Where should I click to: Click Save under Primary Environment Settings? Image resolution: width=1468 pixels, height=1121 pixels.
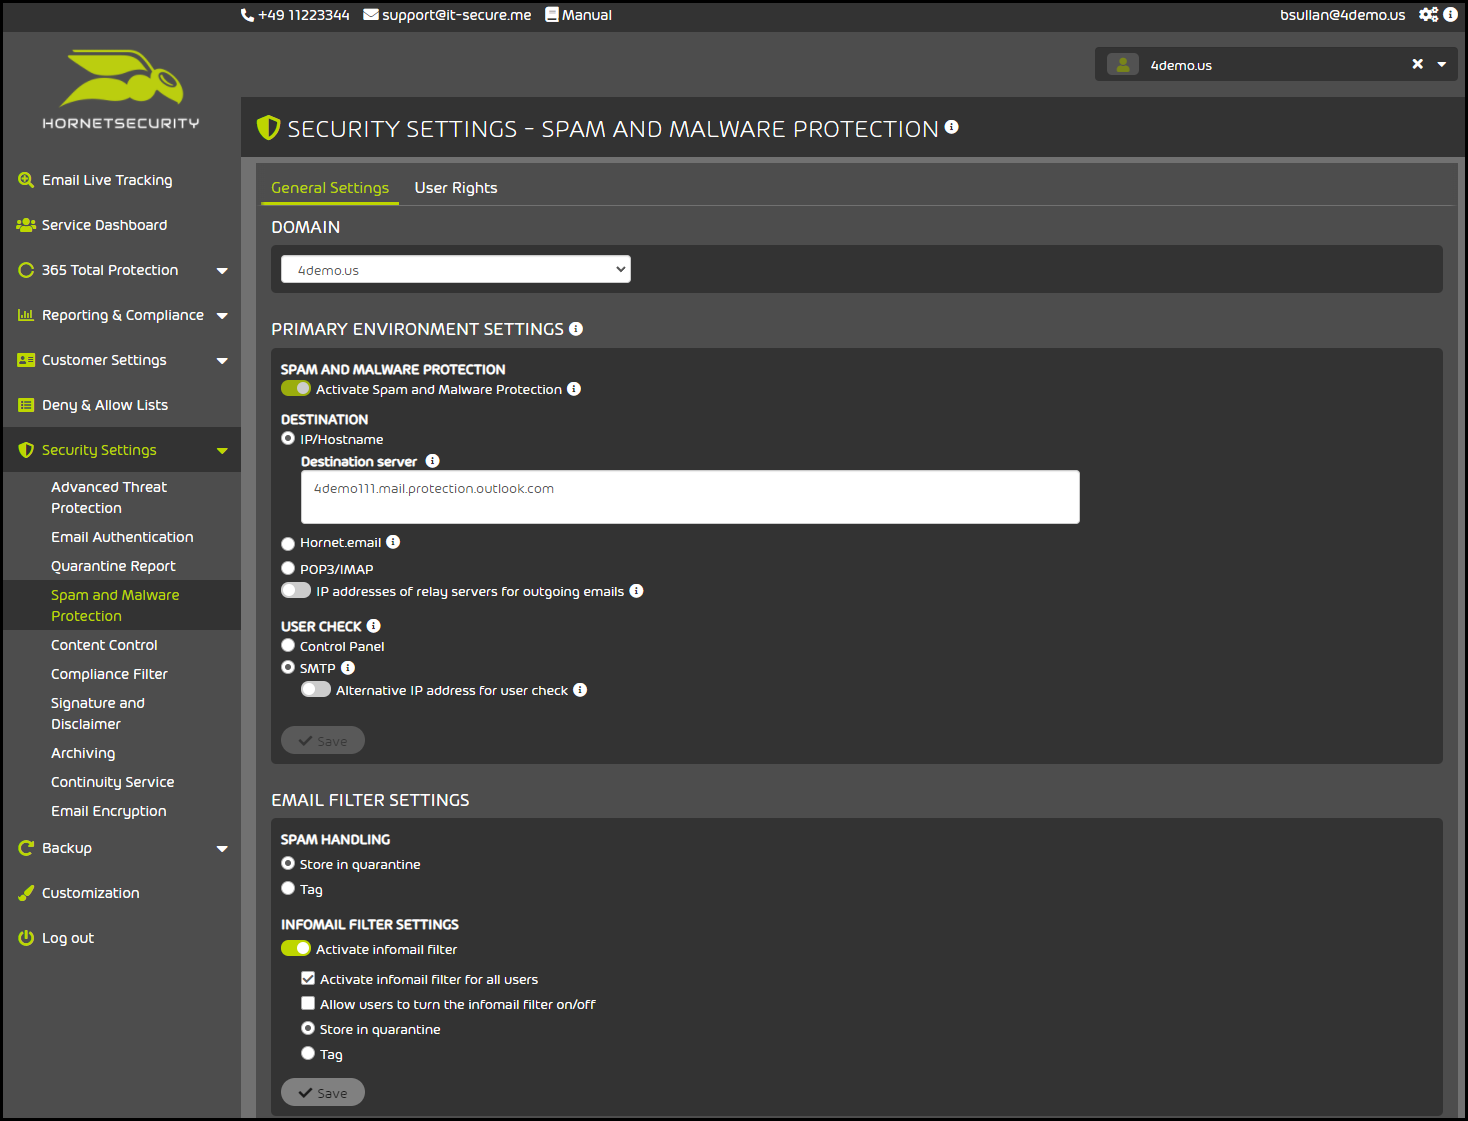coord(323,741)
